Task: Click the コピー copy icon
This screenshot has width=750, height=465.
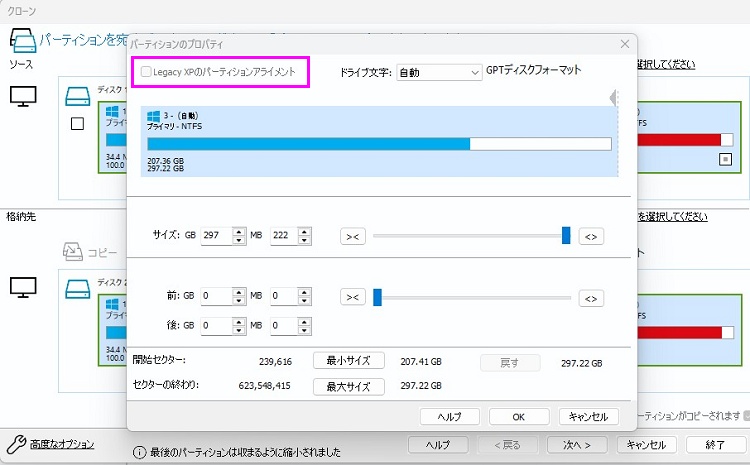Action: pos(73,250)
